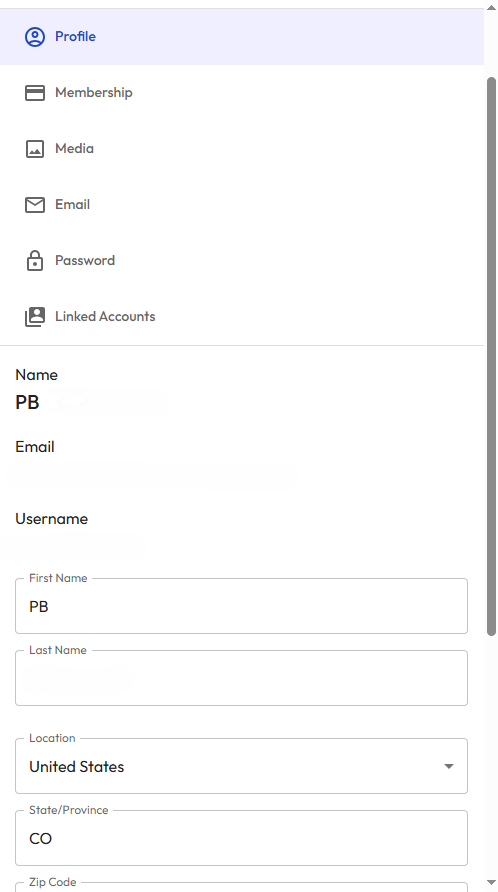Select the Name heading text
The width and height of the screenshot is (498, 892).
click(36, 375)
